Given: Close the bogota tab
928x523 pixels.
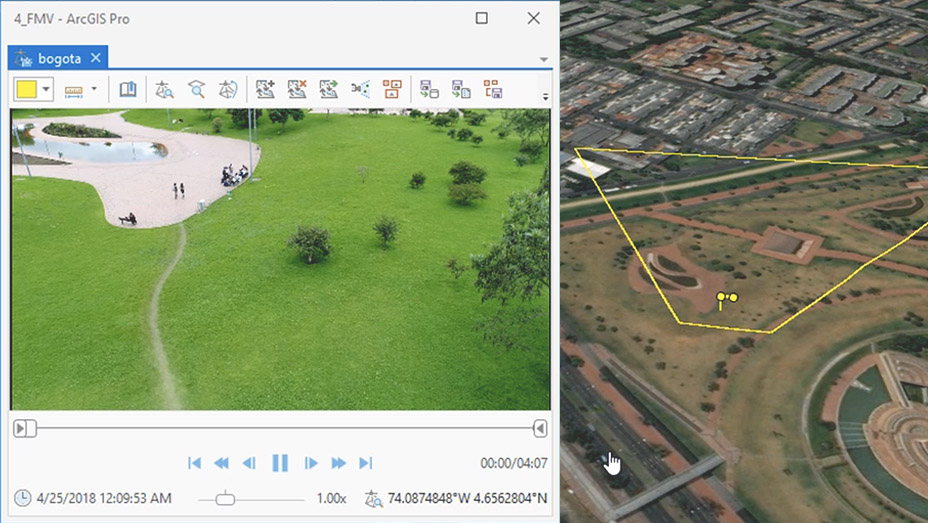Looking at the screenshot, I should (x=96, y=58).
